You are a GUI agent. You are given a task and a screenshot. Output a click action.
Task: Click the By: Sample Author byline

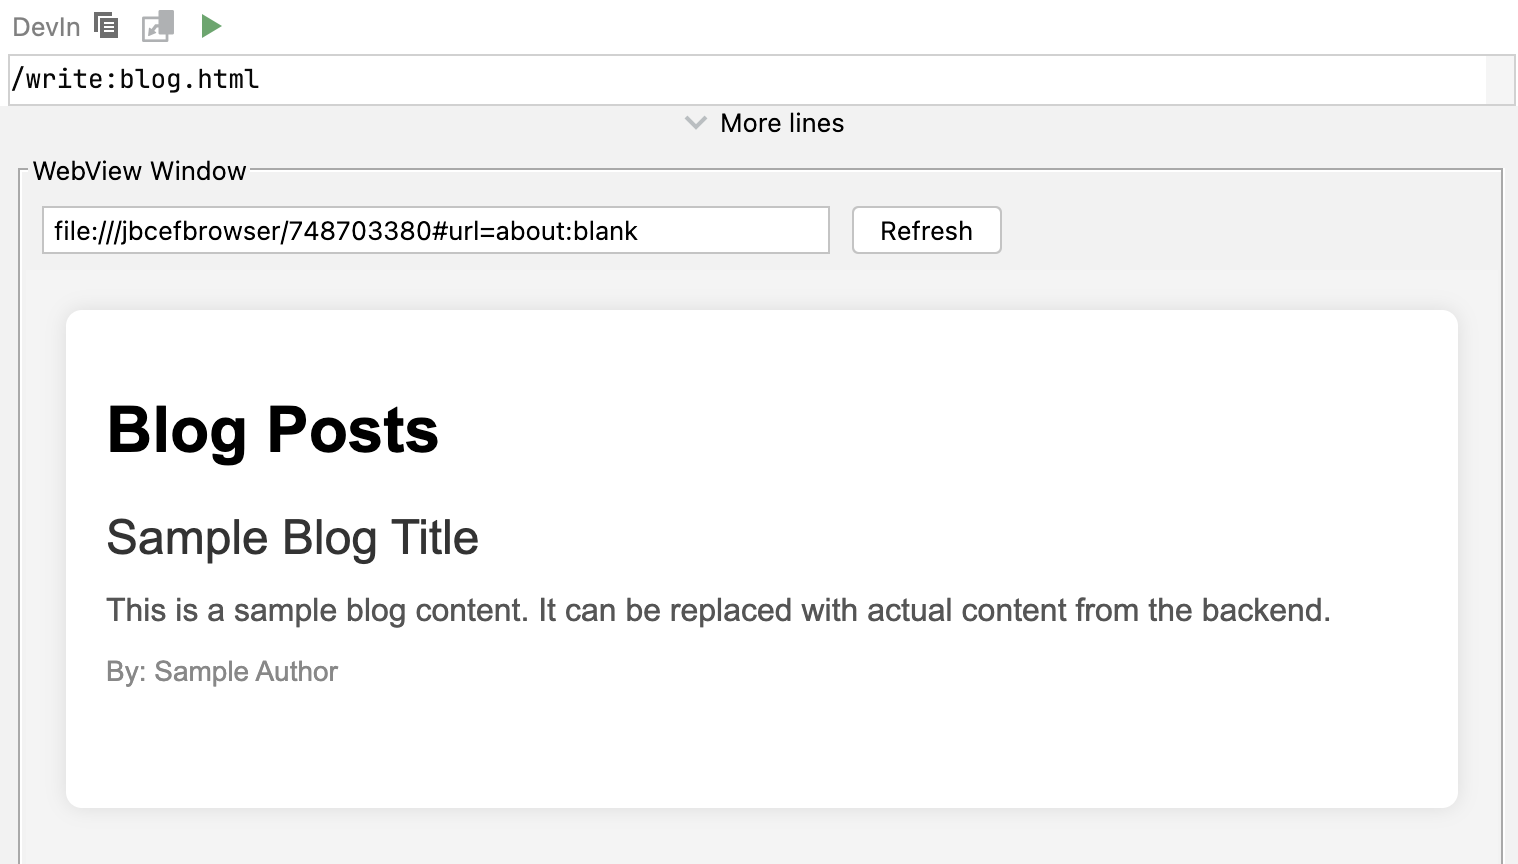[x=222, y=672]
